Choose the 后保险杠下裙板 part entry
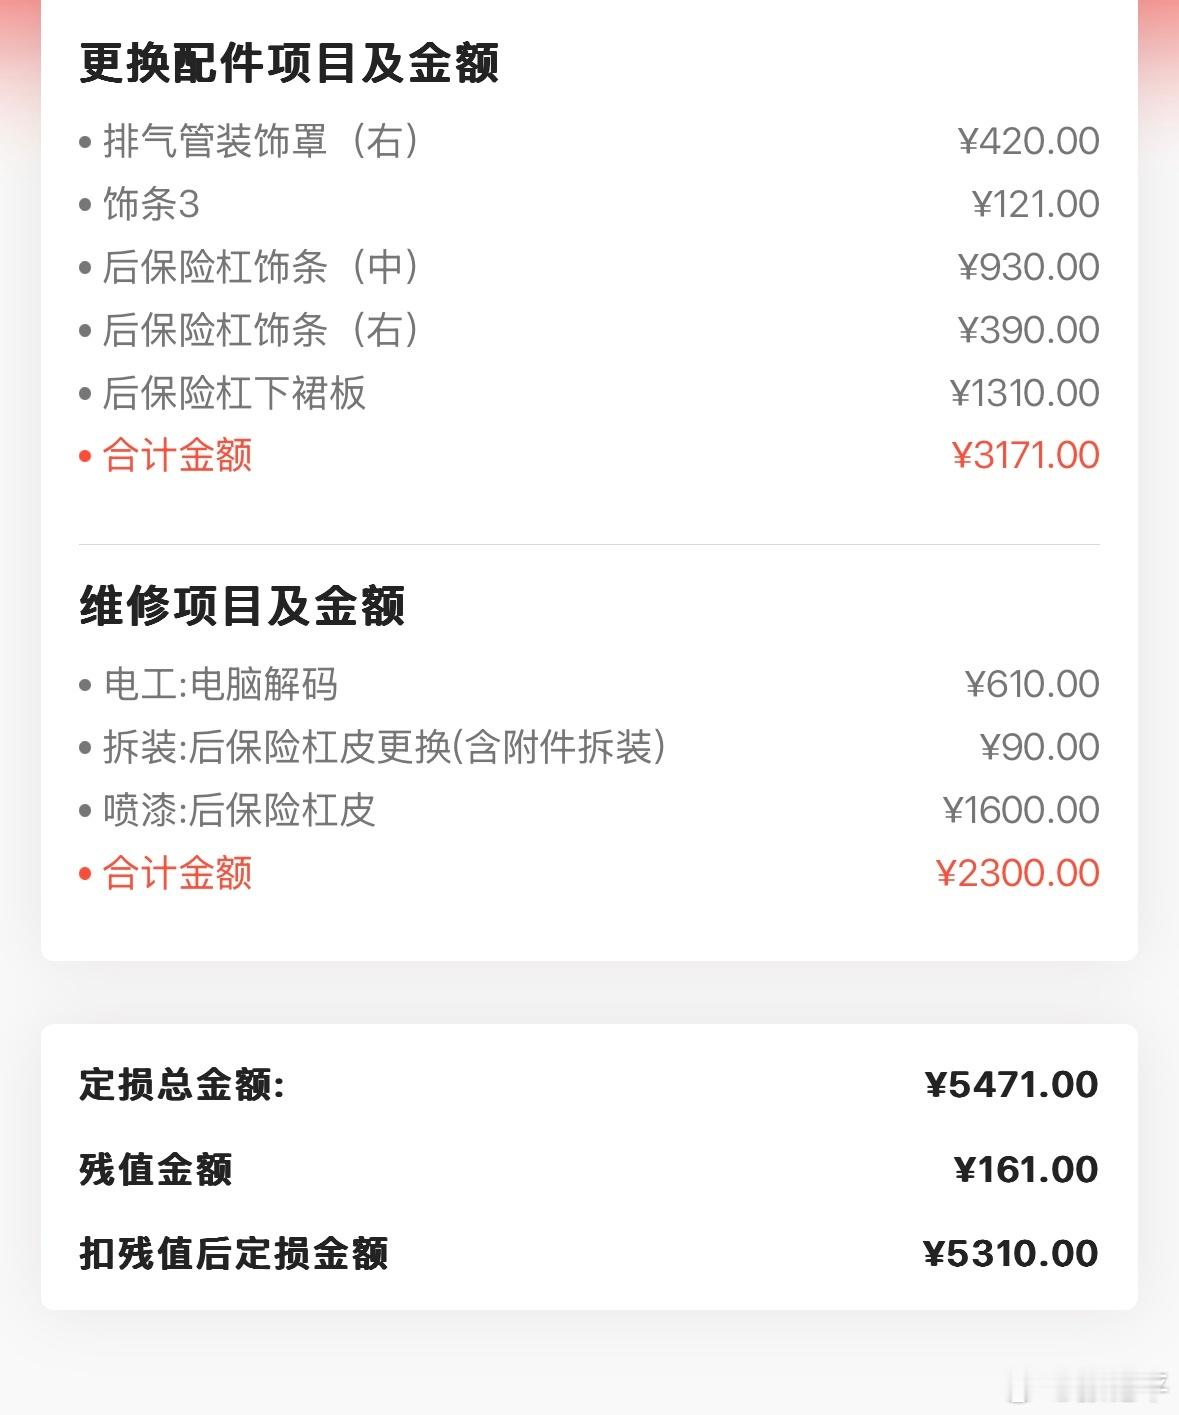The height and width of the screenshot is (1415, 1179). pyautogui.click(x=235, y=393)
